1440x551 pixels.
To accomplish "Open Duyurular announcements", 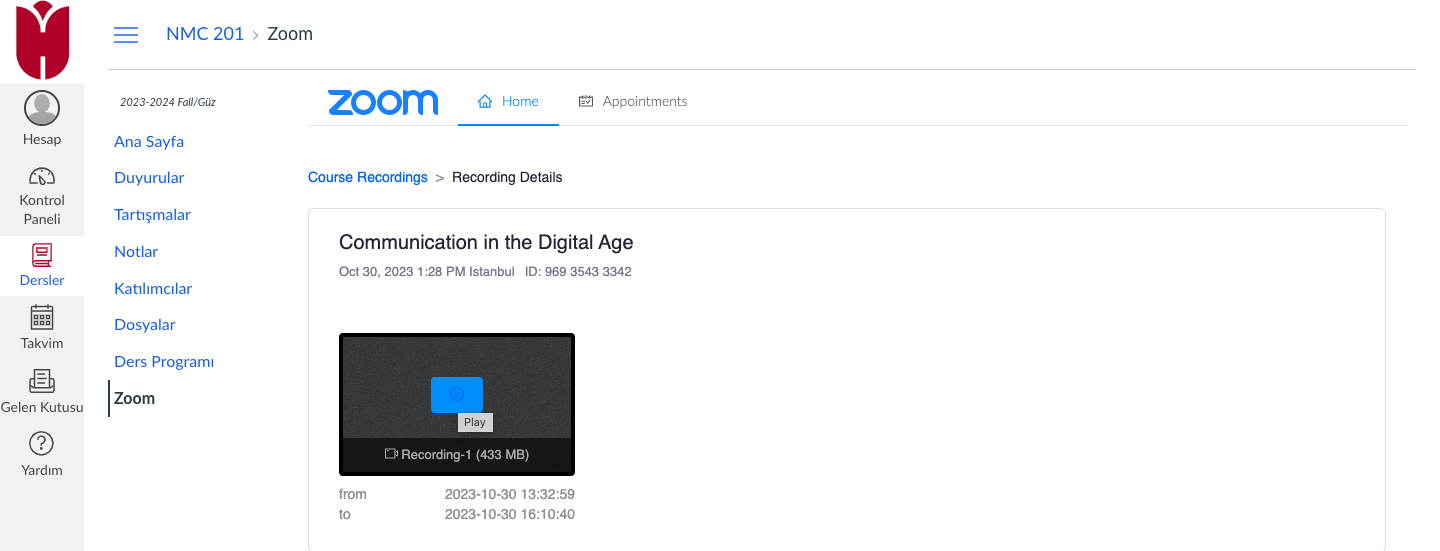I will [x=149, y=177].
